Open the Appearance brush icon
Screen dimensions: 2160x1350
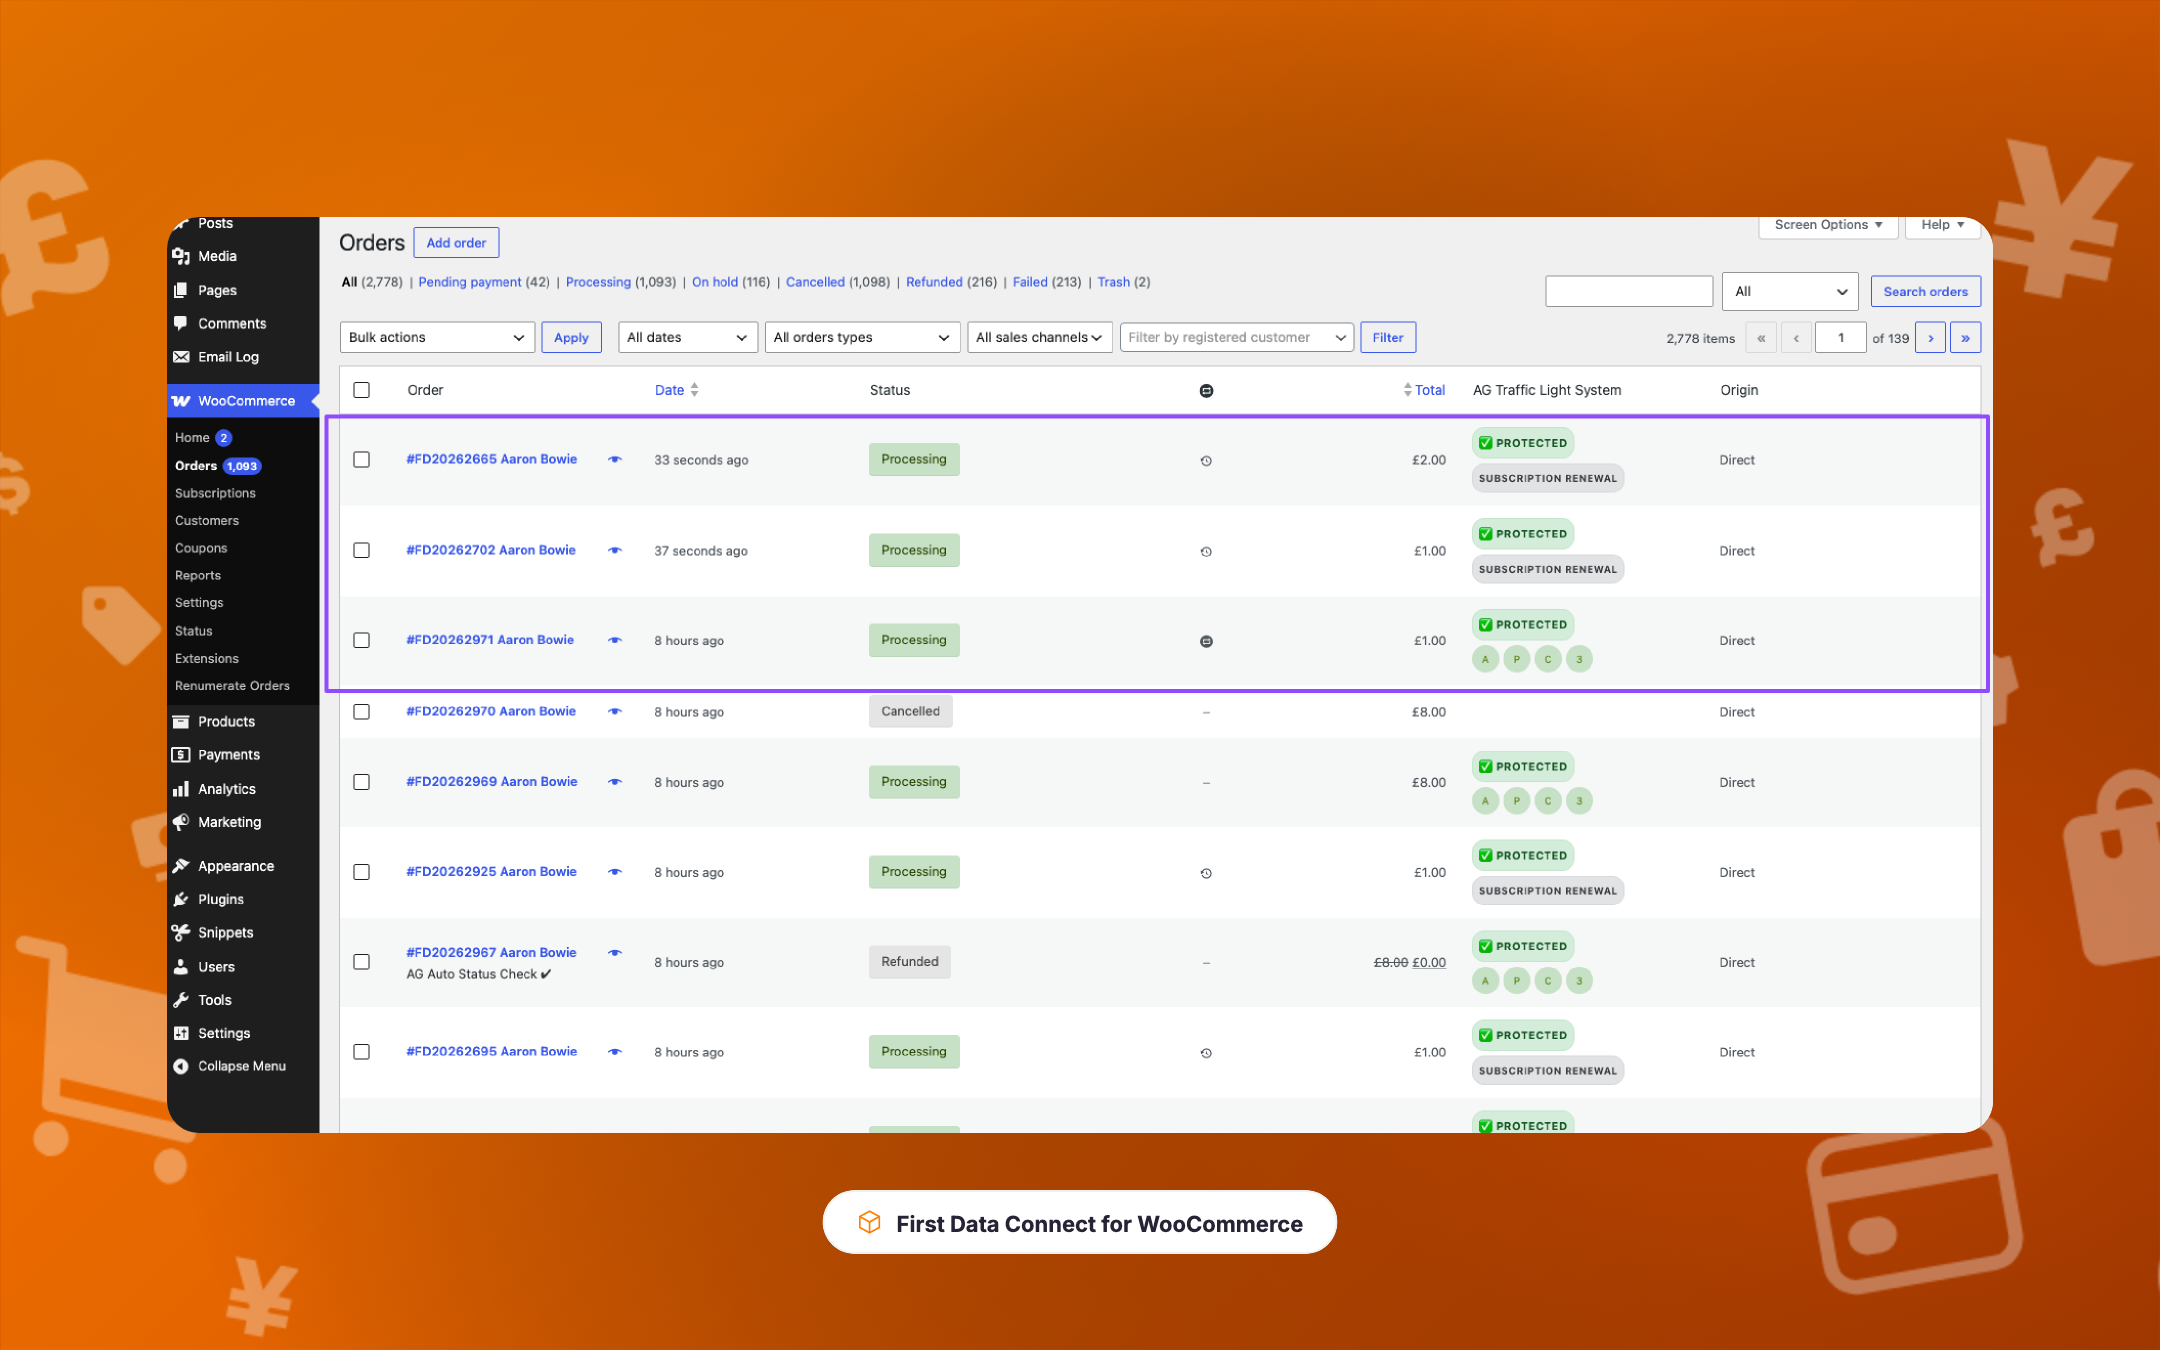[181, 866]
